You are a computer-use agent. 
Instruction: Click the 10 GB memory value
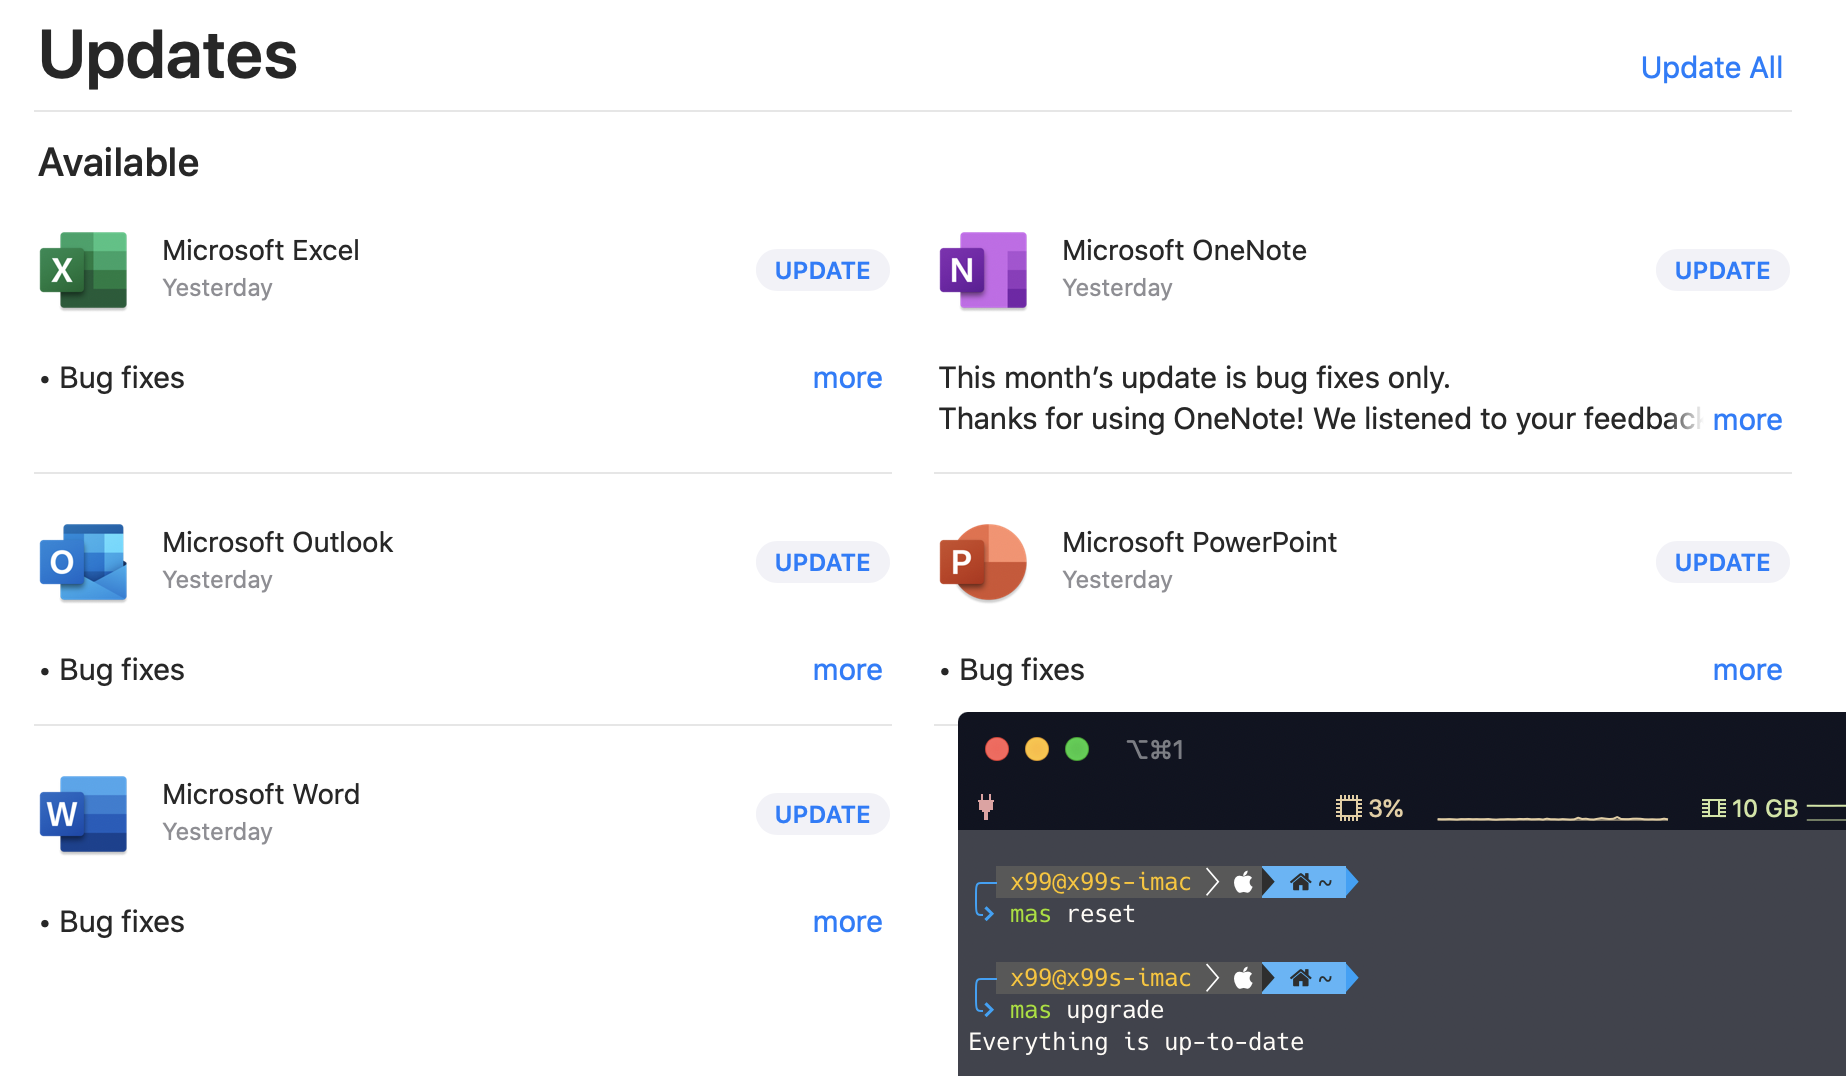(x=1764, y=808)
